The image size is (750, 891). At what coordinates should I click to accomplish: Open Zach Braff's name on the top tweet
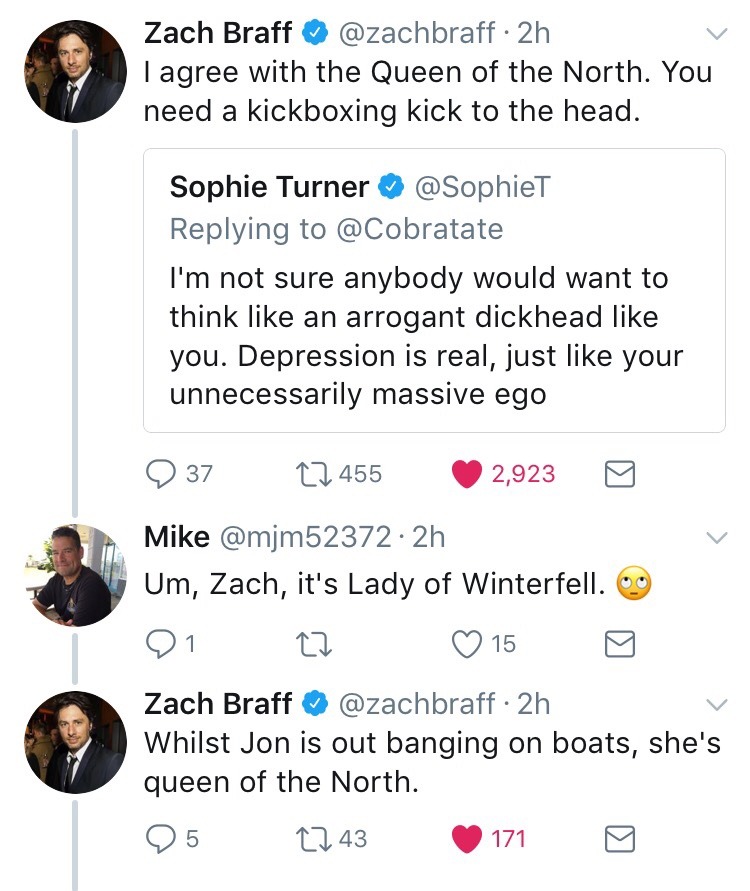(219, 33)
